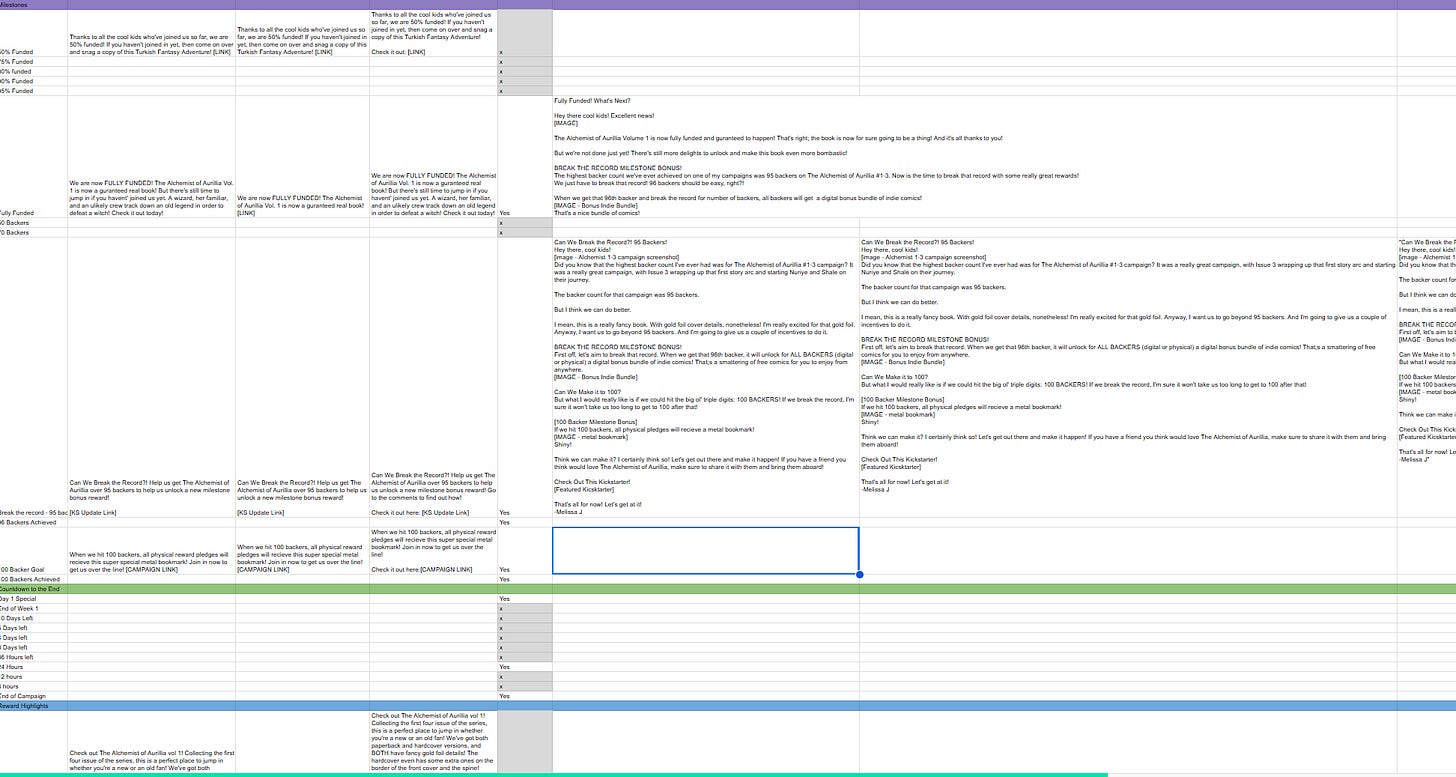
Task: Click the 'x' in the 36 Hours left row
Action: point(501,657)
